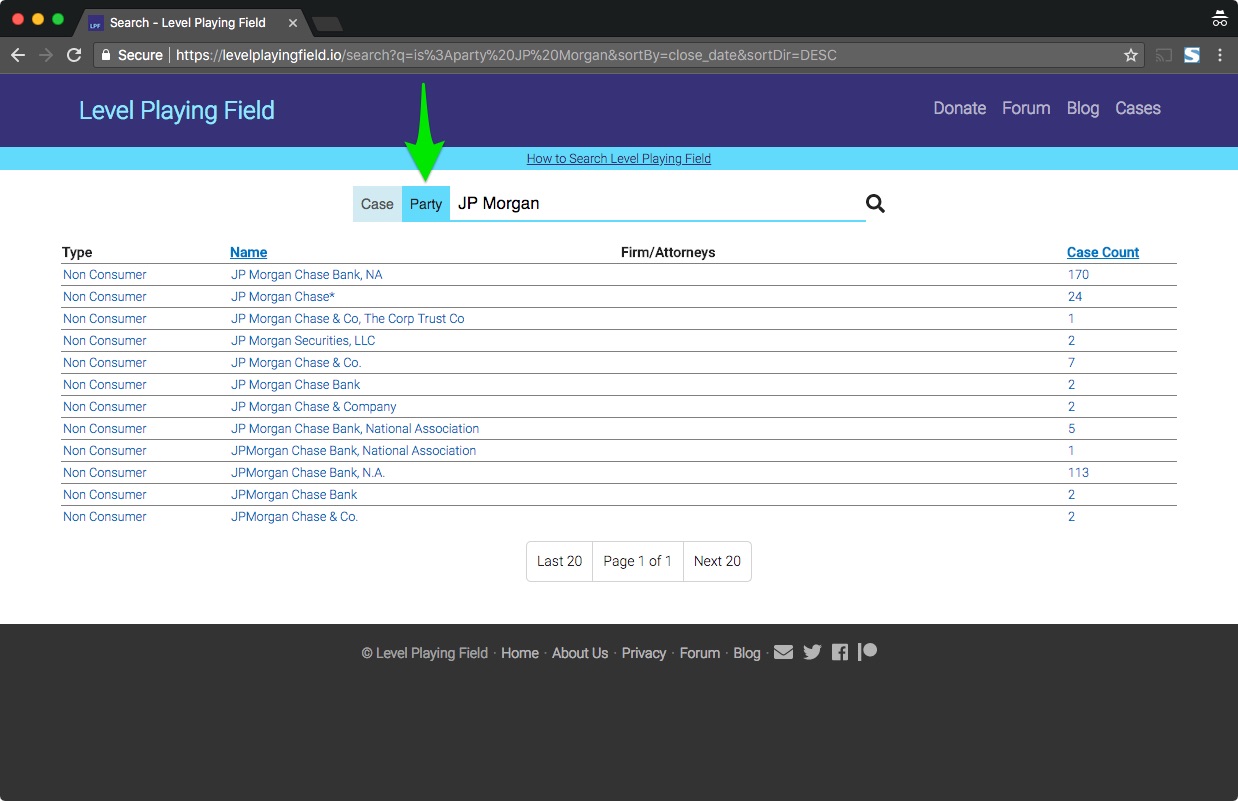Open the Forum link in the header
The image size is (1238, 801).
(1026, 108)
